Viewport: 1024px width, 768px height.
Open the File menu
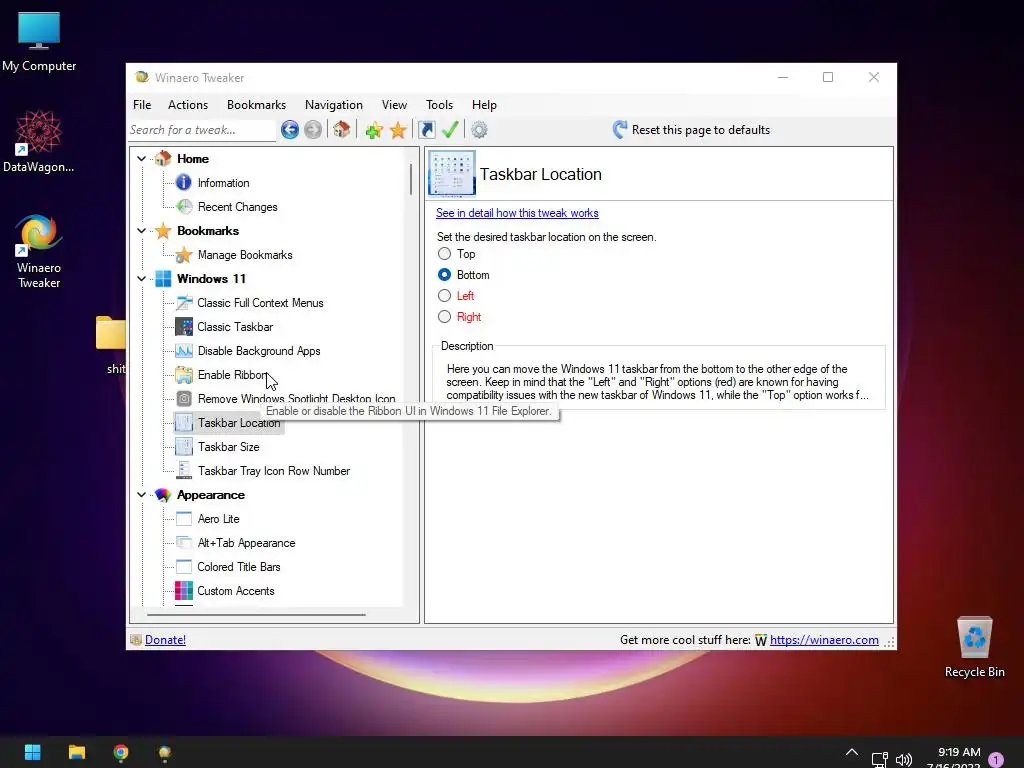[x=142, y=104]
